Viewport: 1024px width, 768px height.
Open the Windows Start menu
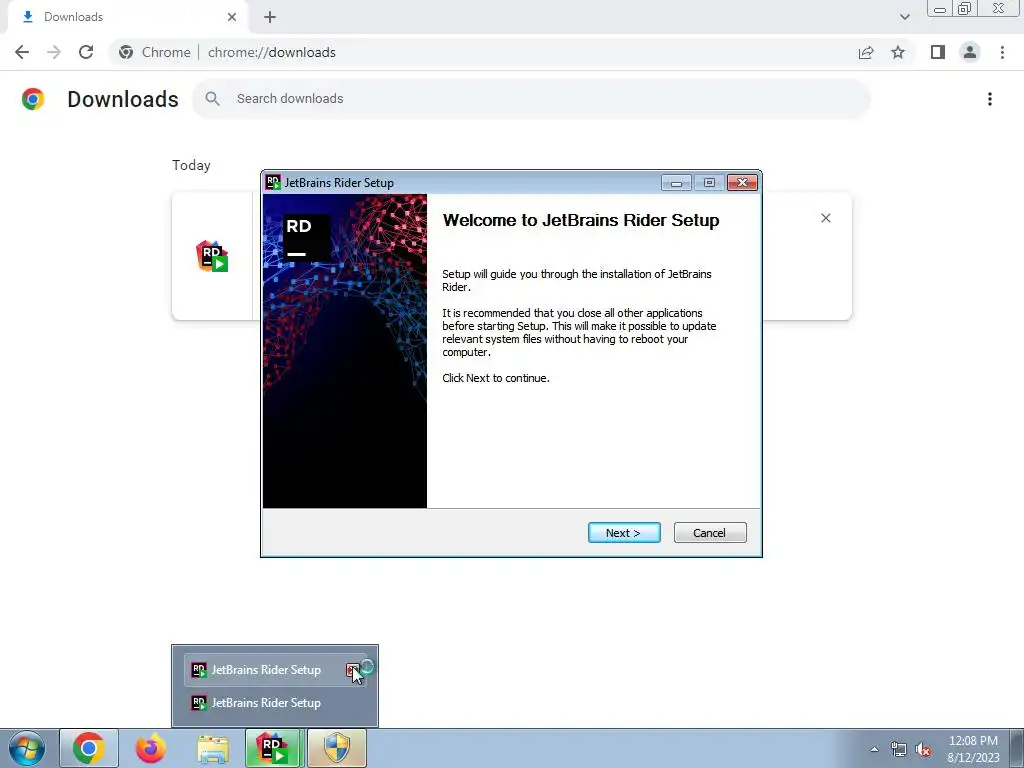[26, 748]
